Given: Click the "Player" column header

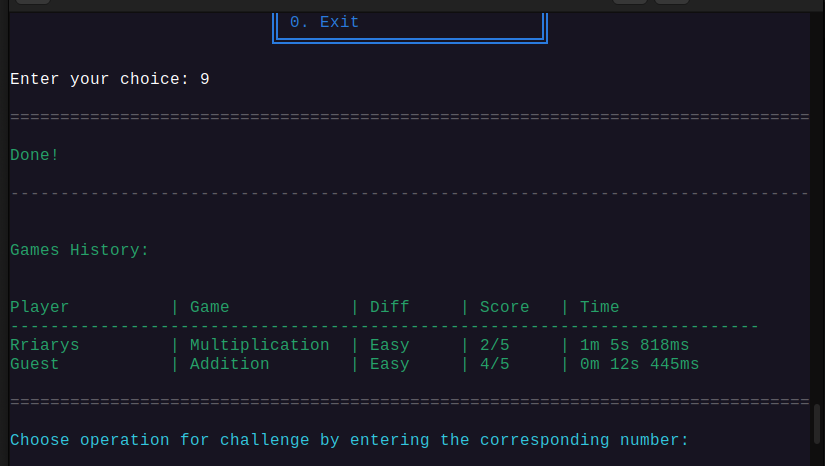Looking at the screenshot, I should (x=40, y=307).
